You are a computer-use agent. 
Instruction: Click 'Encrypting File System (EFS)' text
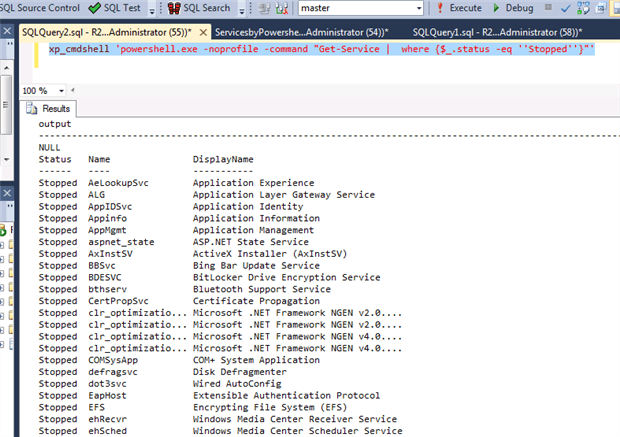[x=270, y=408]
